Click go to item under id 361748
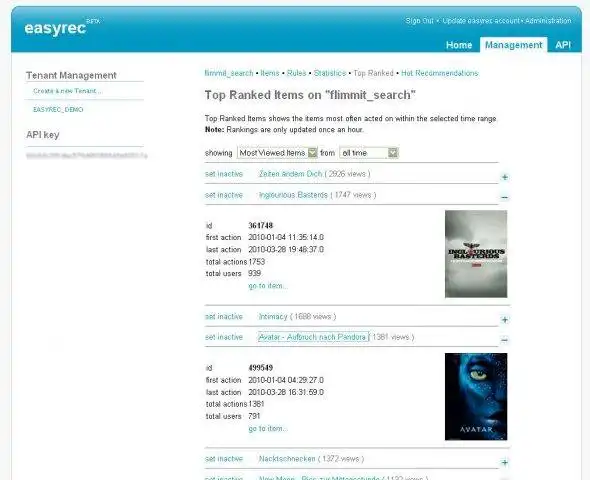Viewport: 590px width, 480px height. pos(268,286)
